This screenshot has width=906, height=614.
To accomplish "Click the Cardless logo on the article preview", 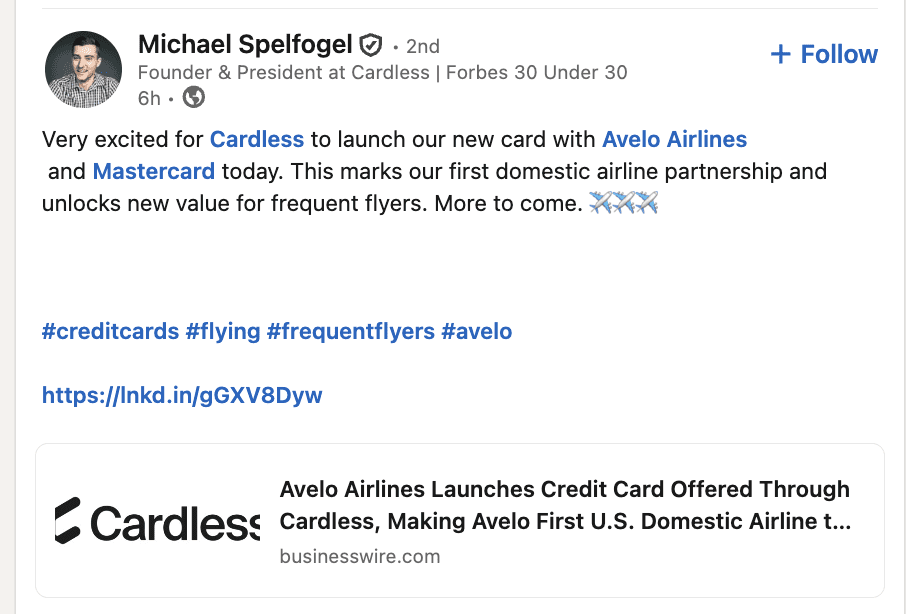I will [157, 518].
